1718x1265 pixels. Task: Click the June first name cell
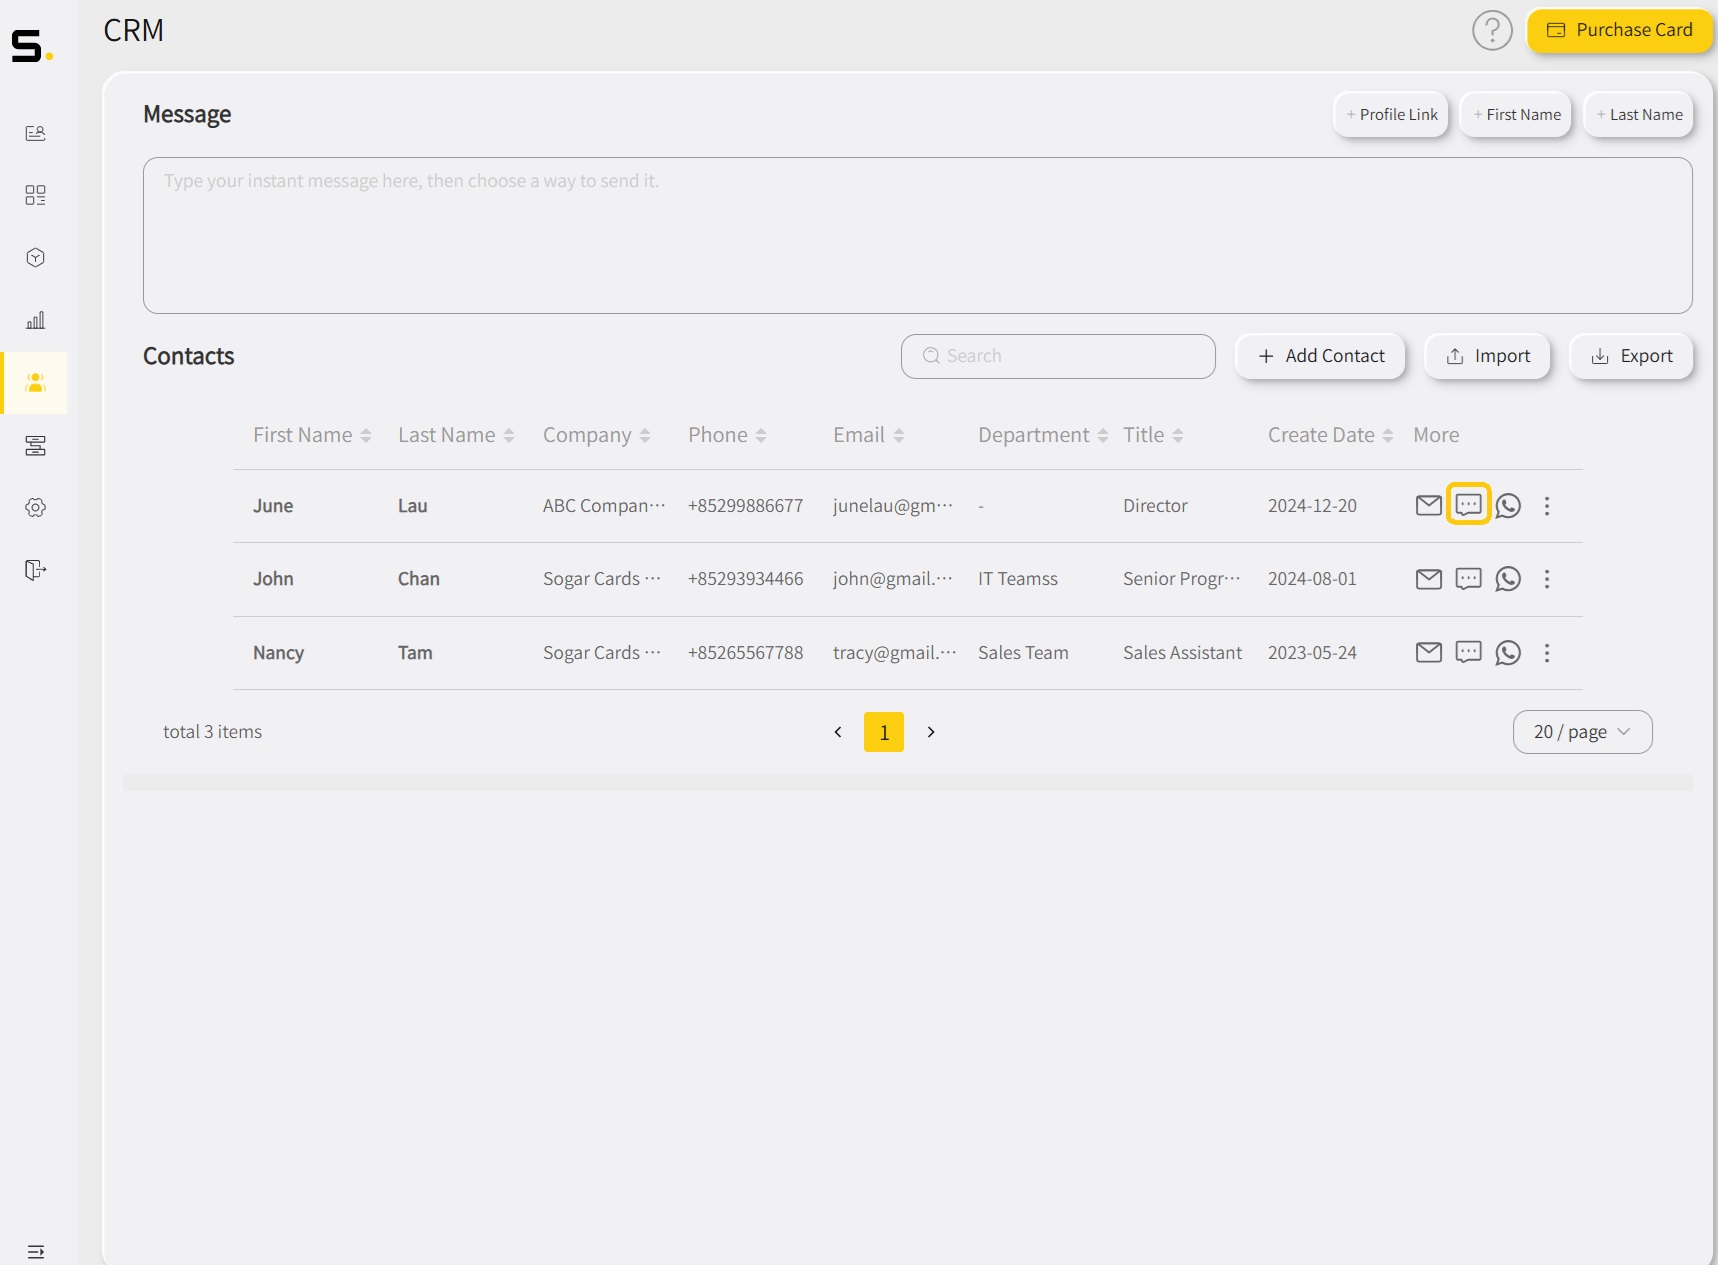[x=273, y=506]
